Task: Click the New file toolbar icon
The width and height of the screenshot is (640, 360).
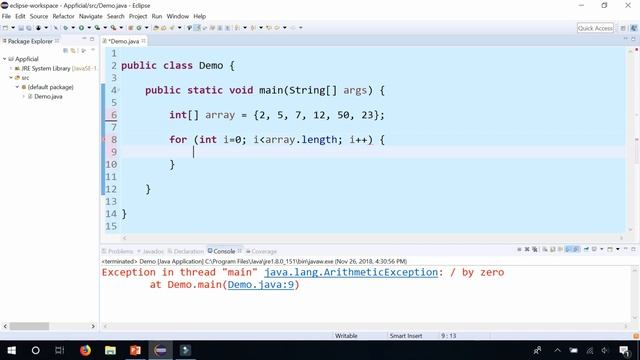Action: coord(5,28)
